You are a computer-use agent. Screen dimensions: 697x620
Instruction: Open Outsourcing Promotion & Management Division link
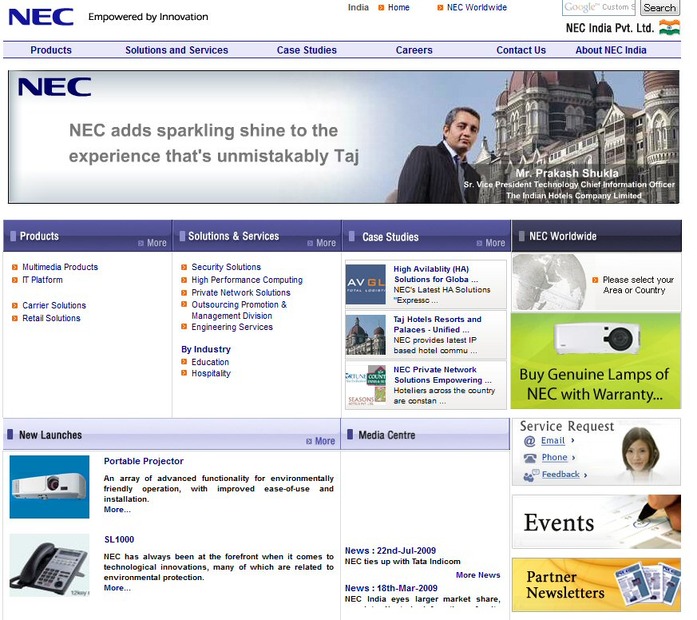(239, 310)
